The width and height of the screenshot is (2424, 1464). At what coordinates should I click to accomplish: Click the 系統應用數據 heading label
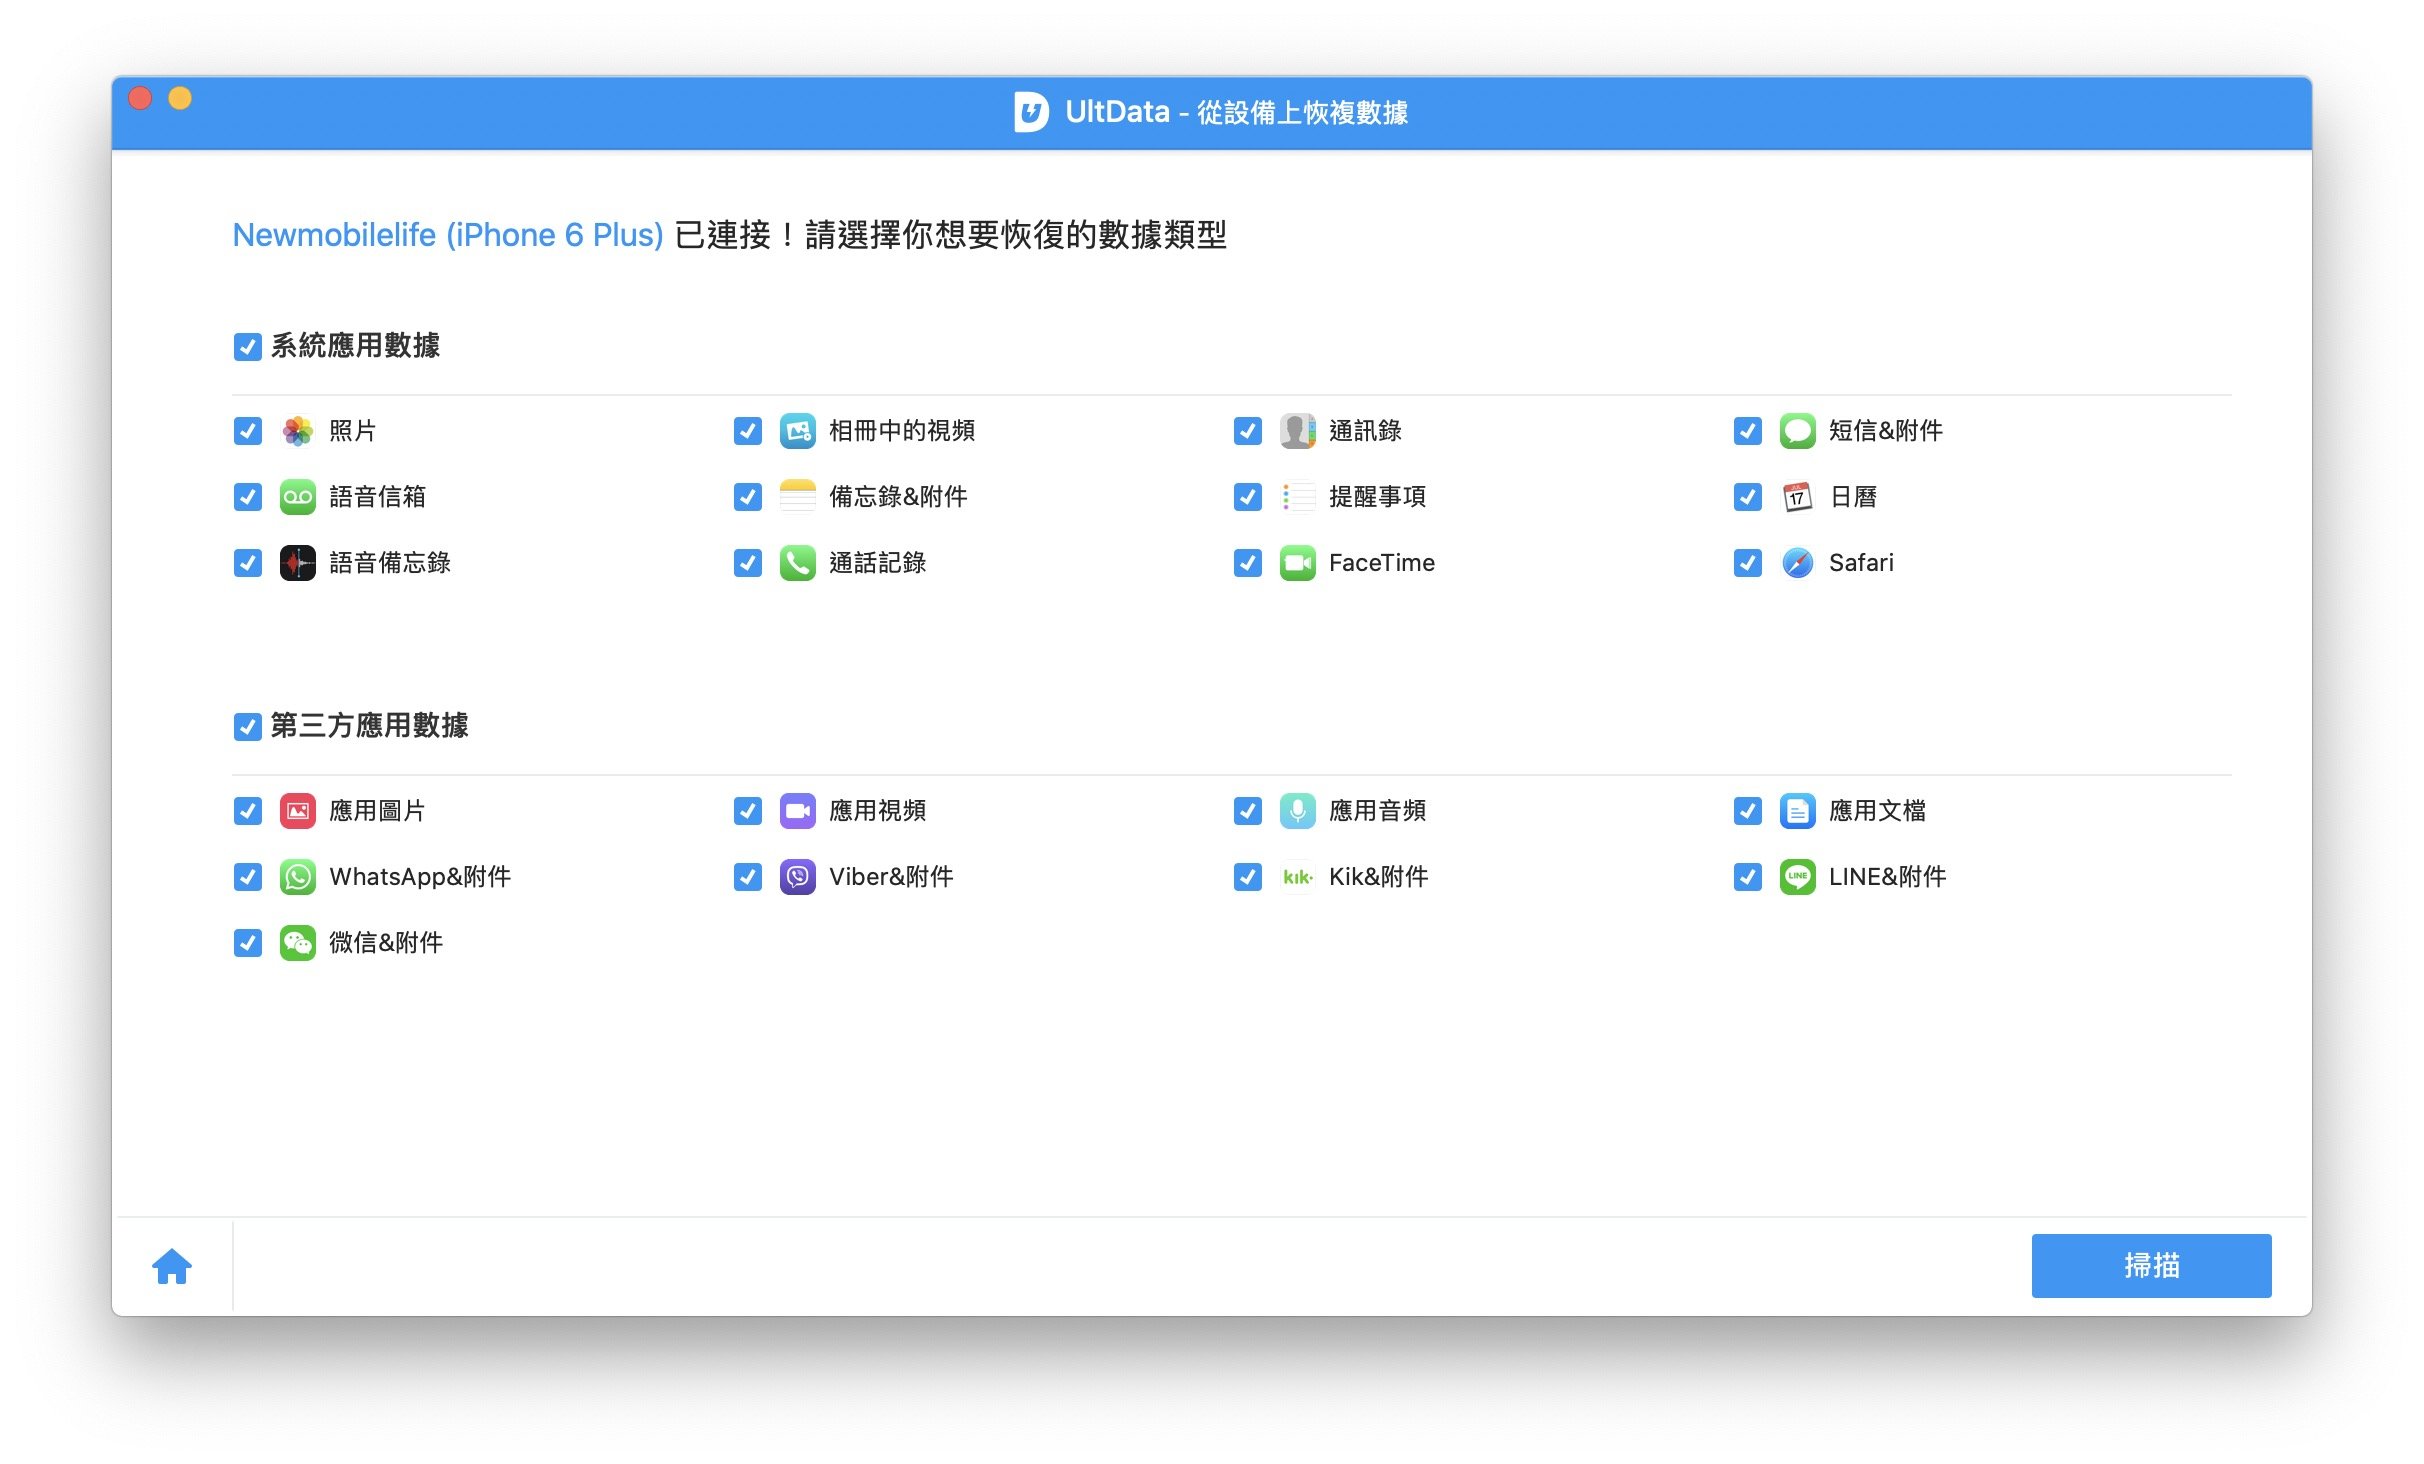pyautogui.click(x=355, y=346)
